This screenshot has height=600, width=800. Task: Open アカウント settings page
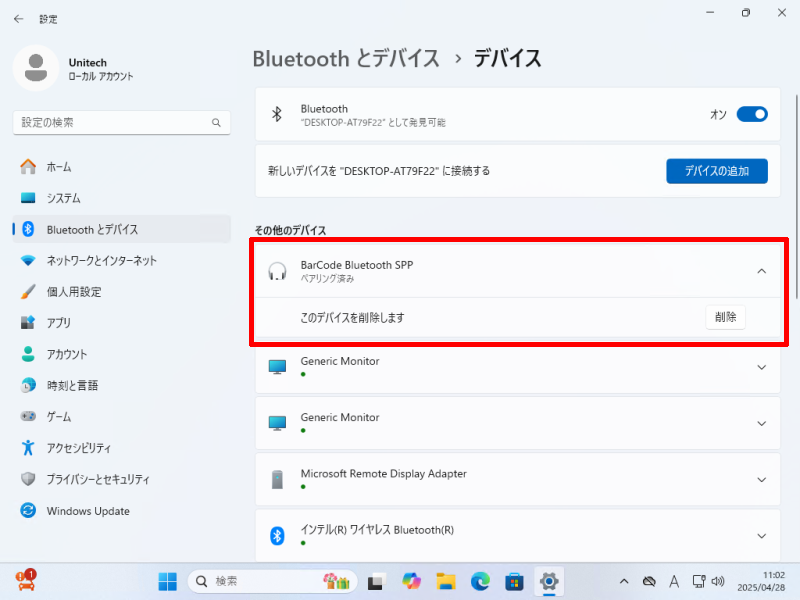121,354
